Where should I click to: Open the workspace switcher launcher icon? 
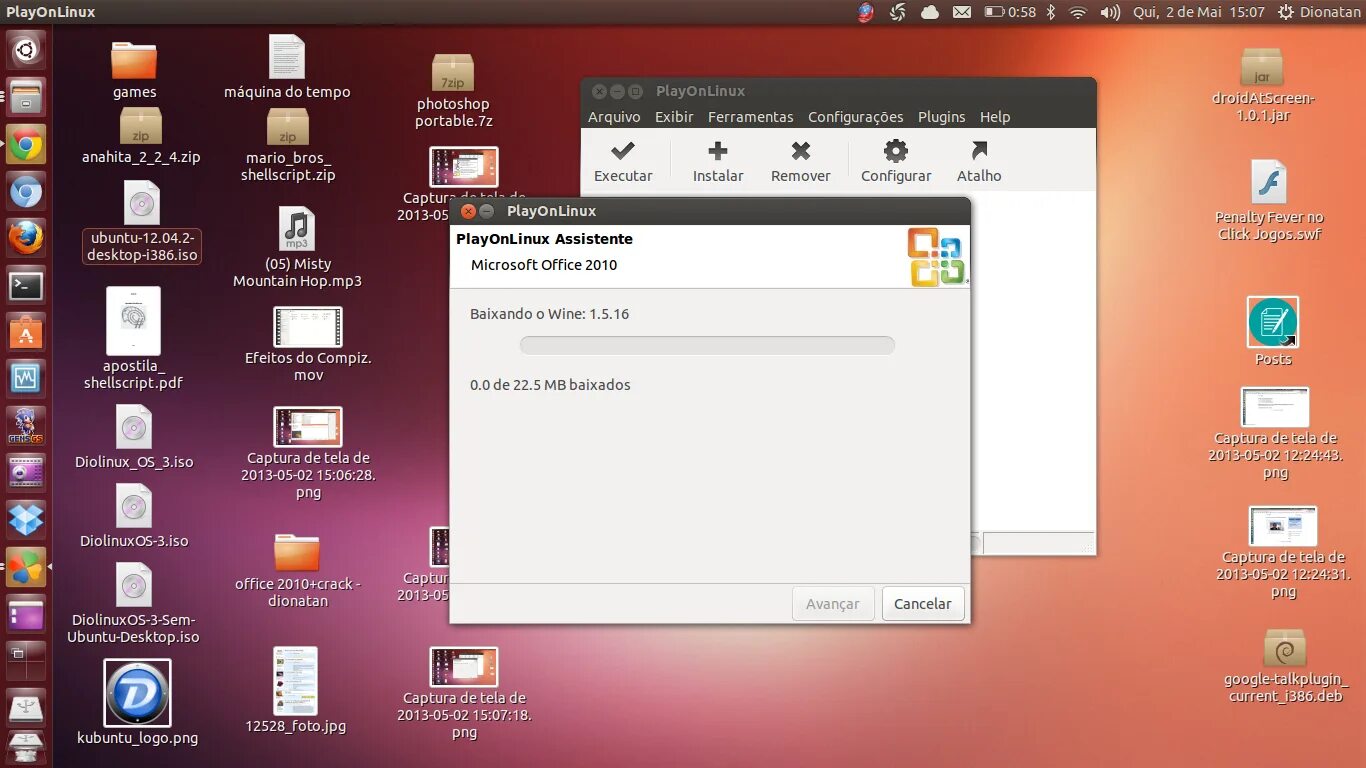click(x=26, y=662)
